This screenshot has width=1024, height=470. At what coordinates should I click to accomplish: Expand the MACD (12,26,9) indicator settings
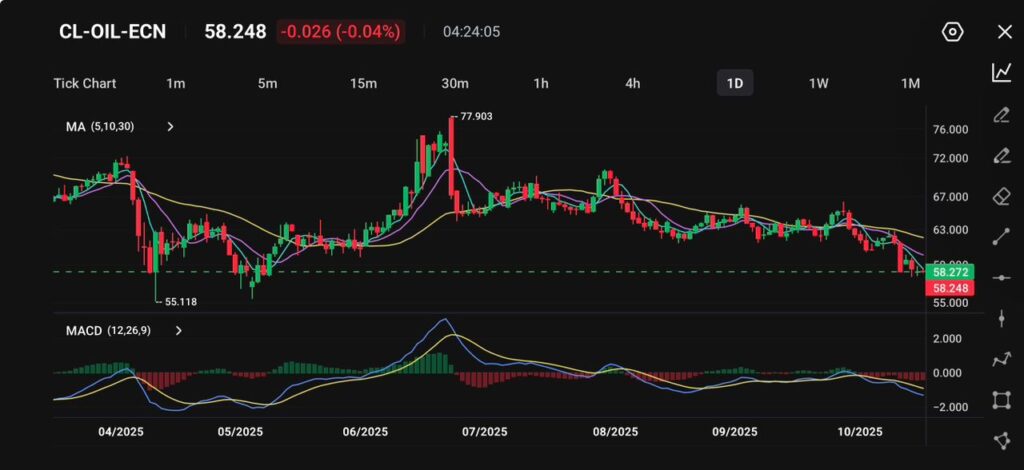[178, 330]
